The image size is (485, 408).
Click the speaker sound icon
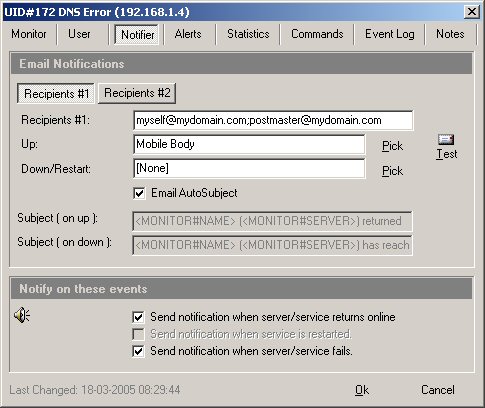pyautogui.click(x=22, y=315)
